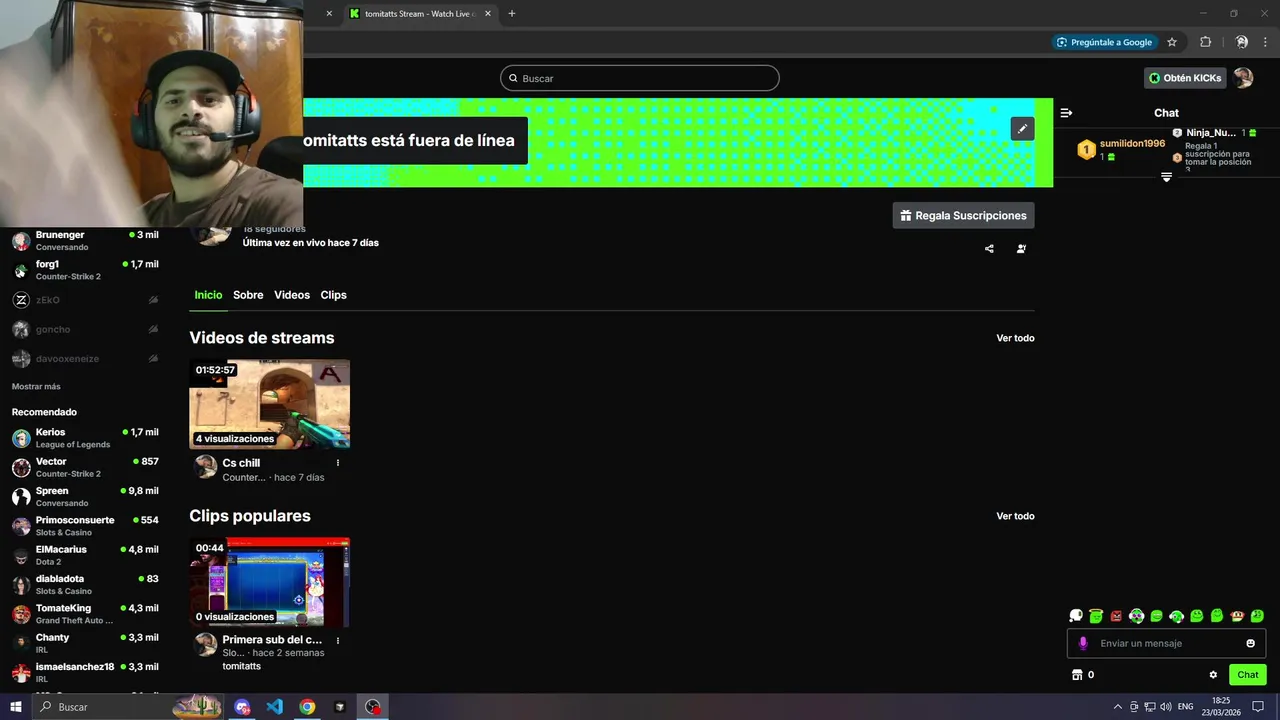
Task: Click the green Chat send button
Action: 1247,675
